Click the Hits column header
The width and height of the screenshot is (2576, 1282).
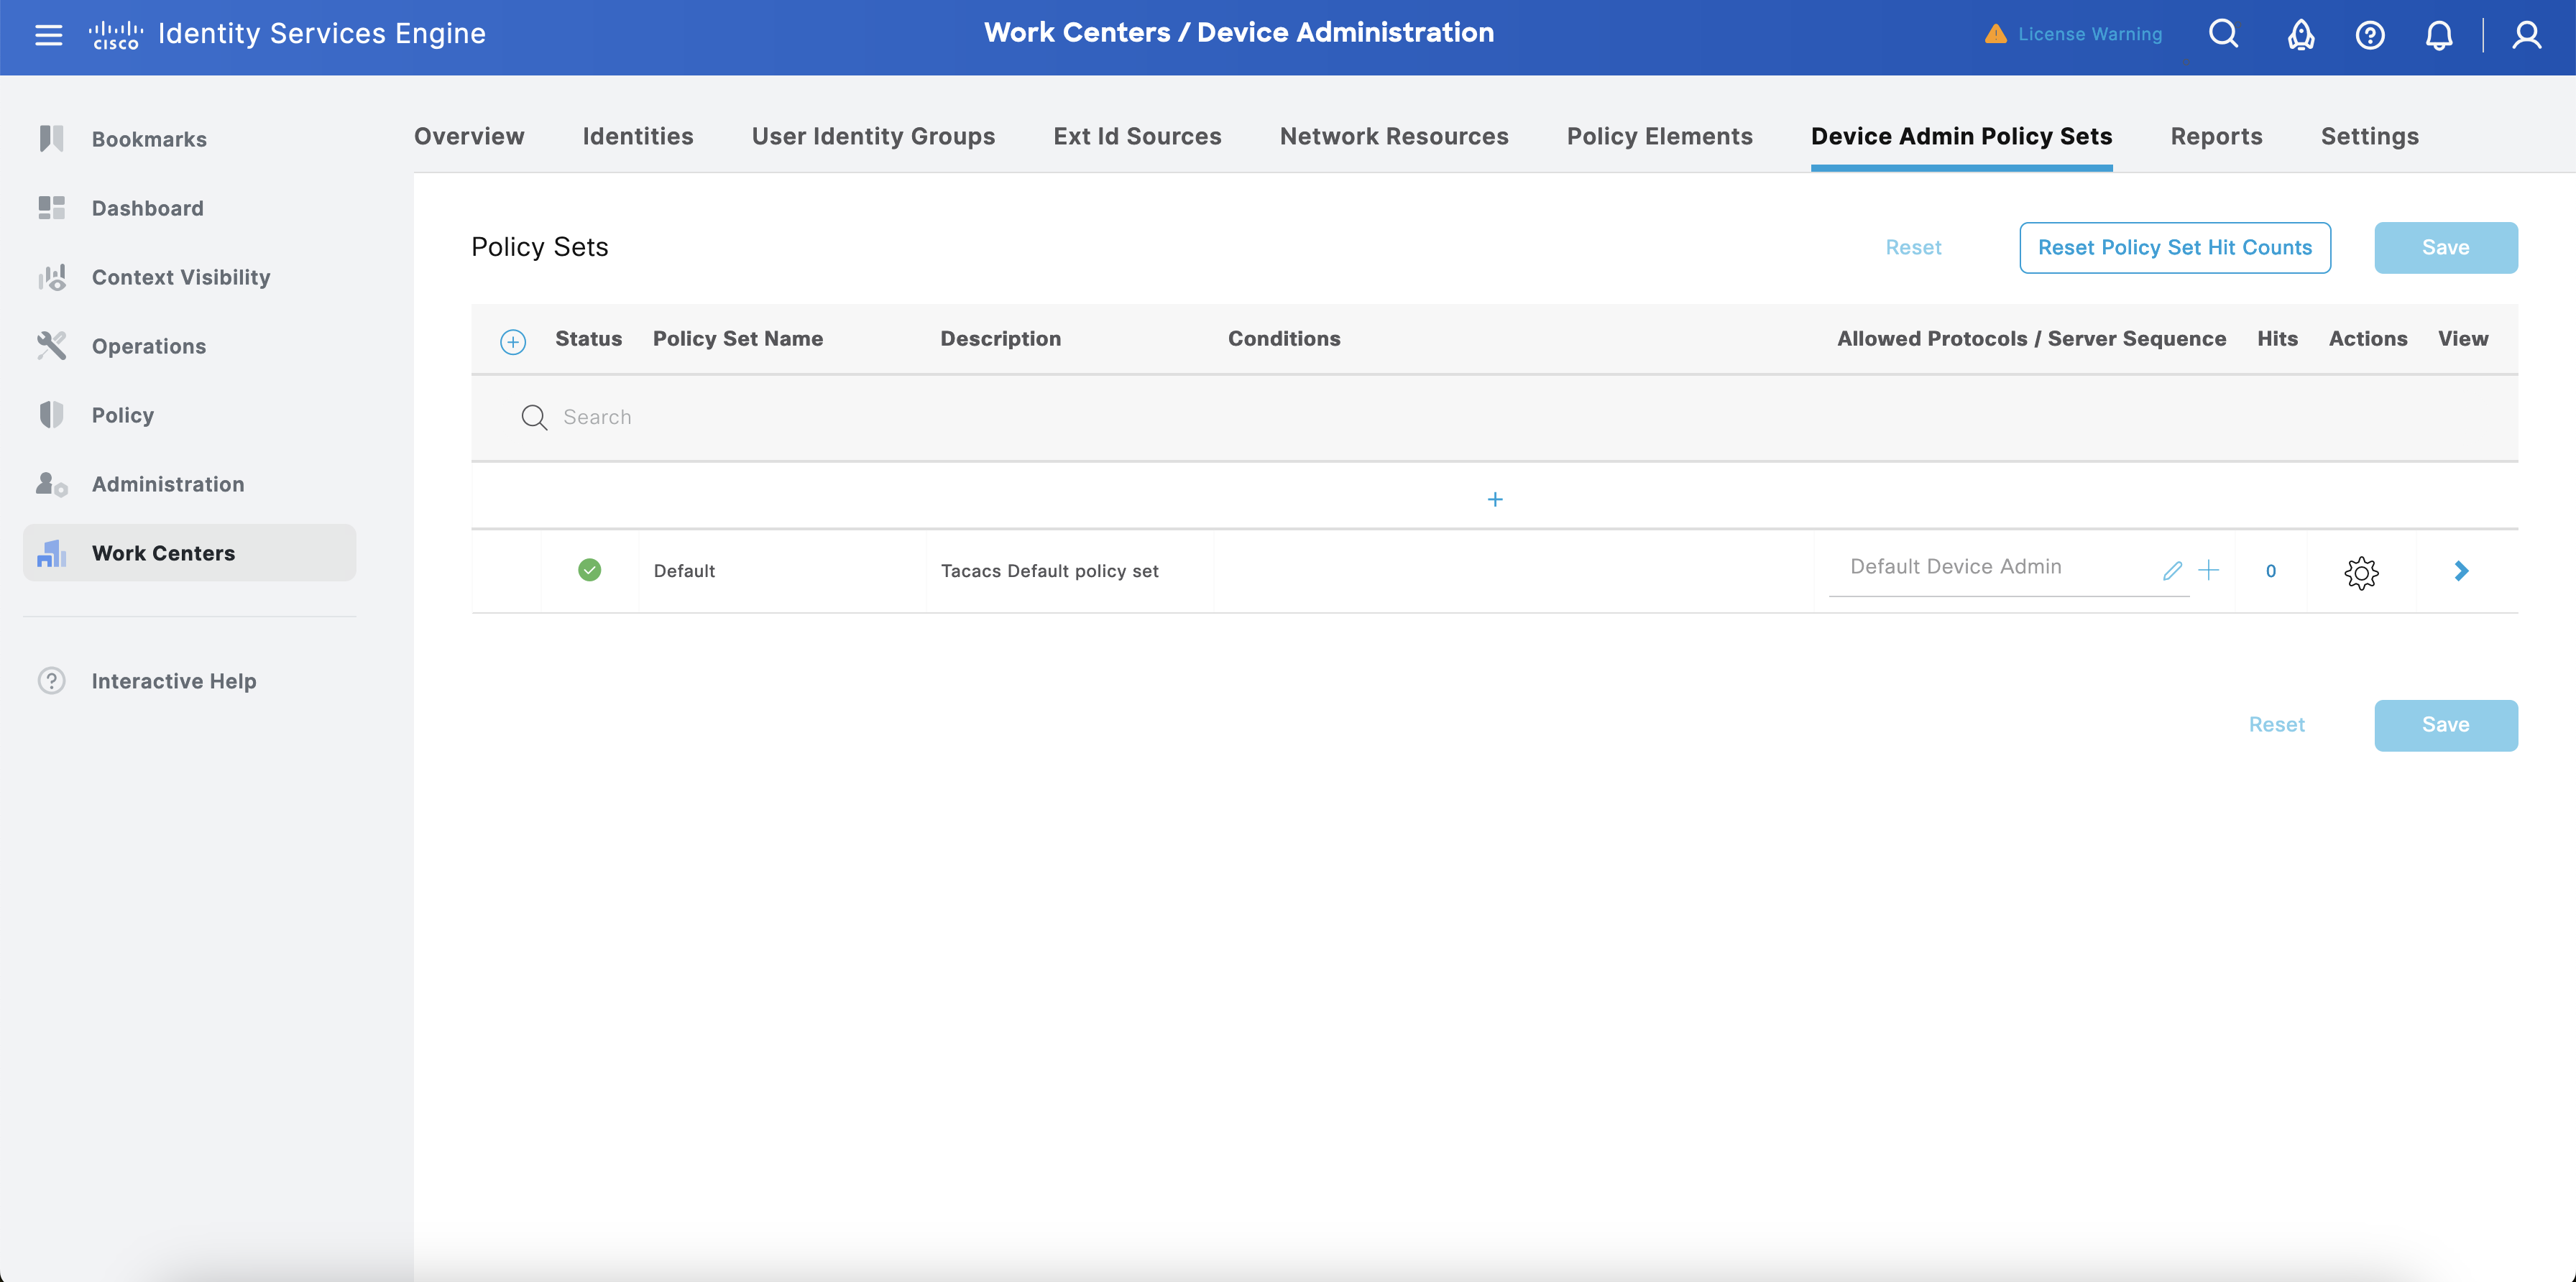[x=2277, y=339]
